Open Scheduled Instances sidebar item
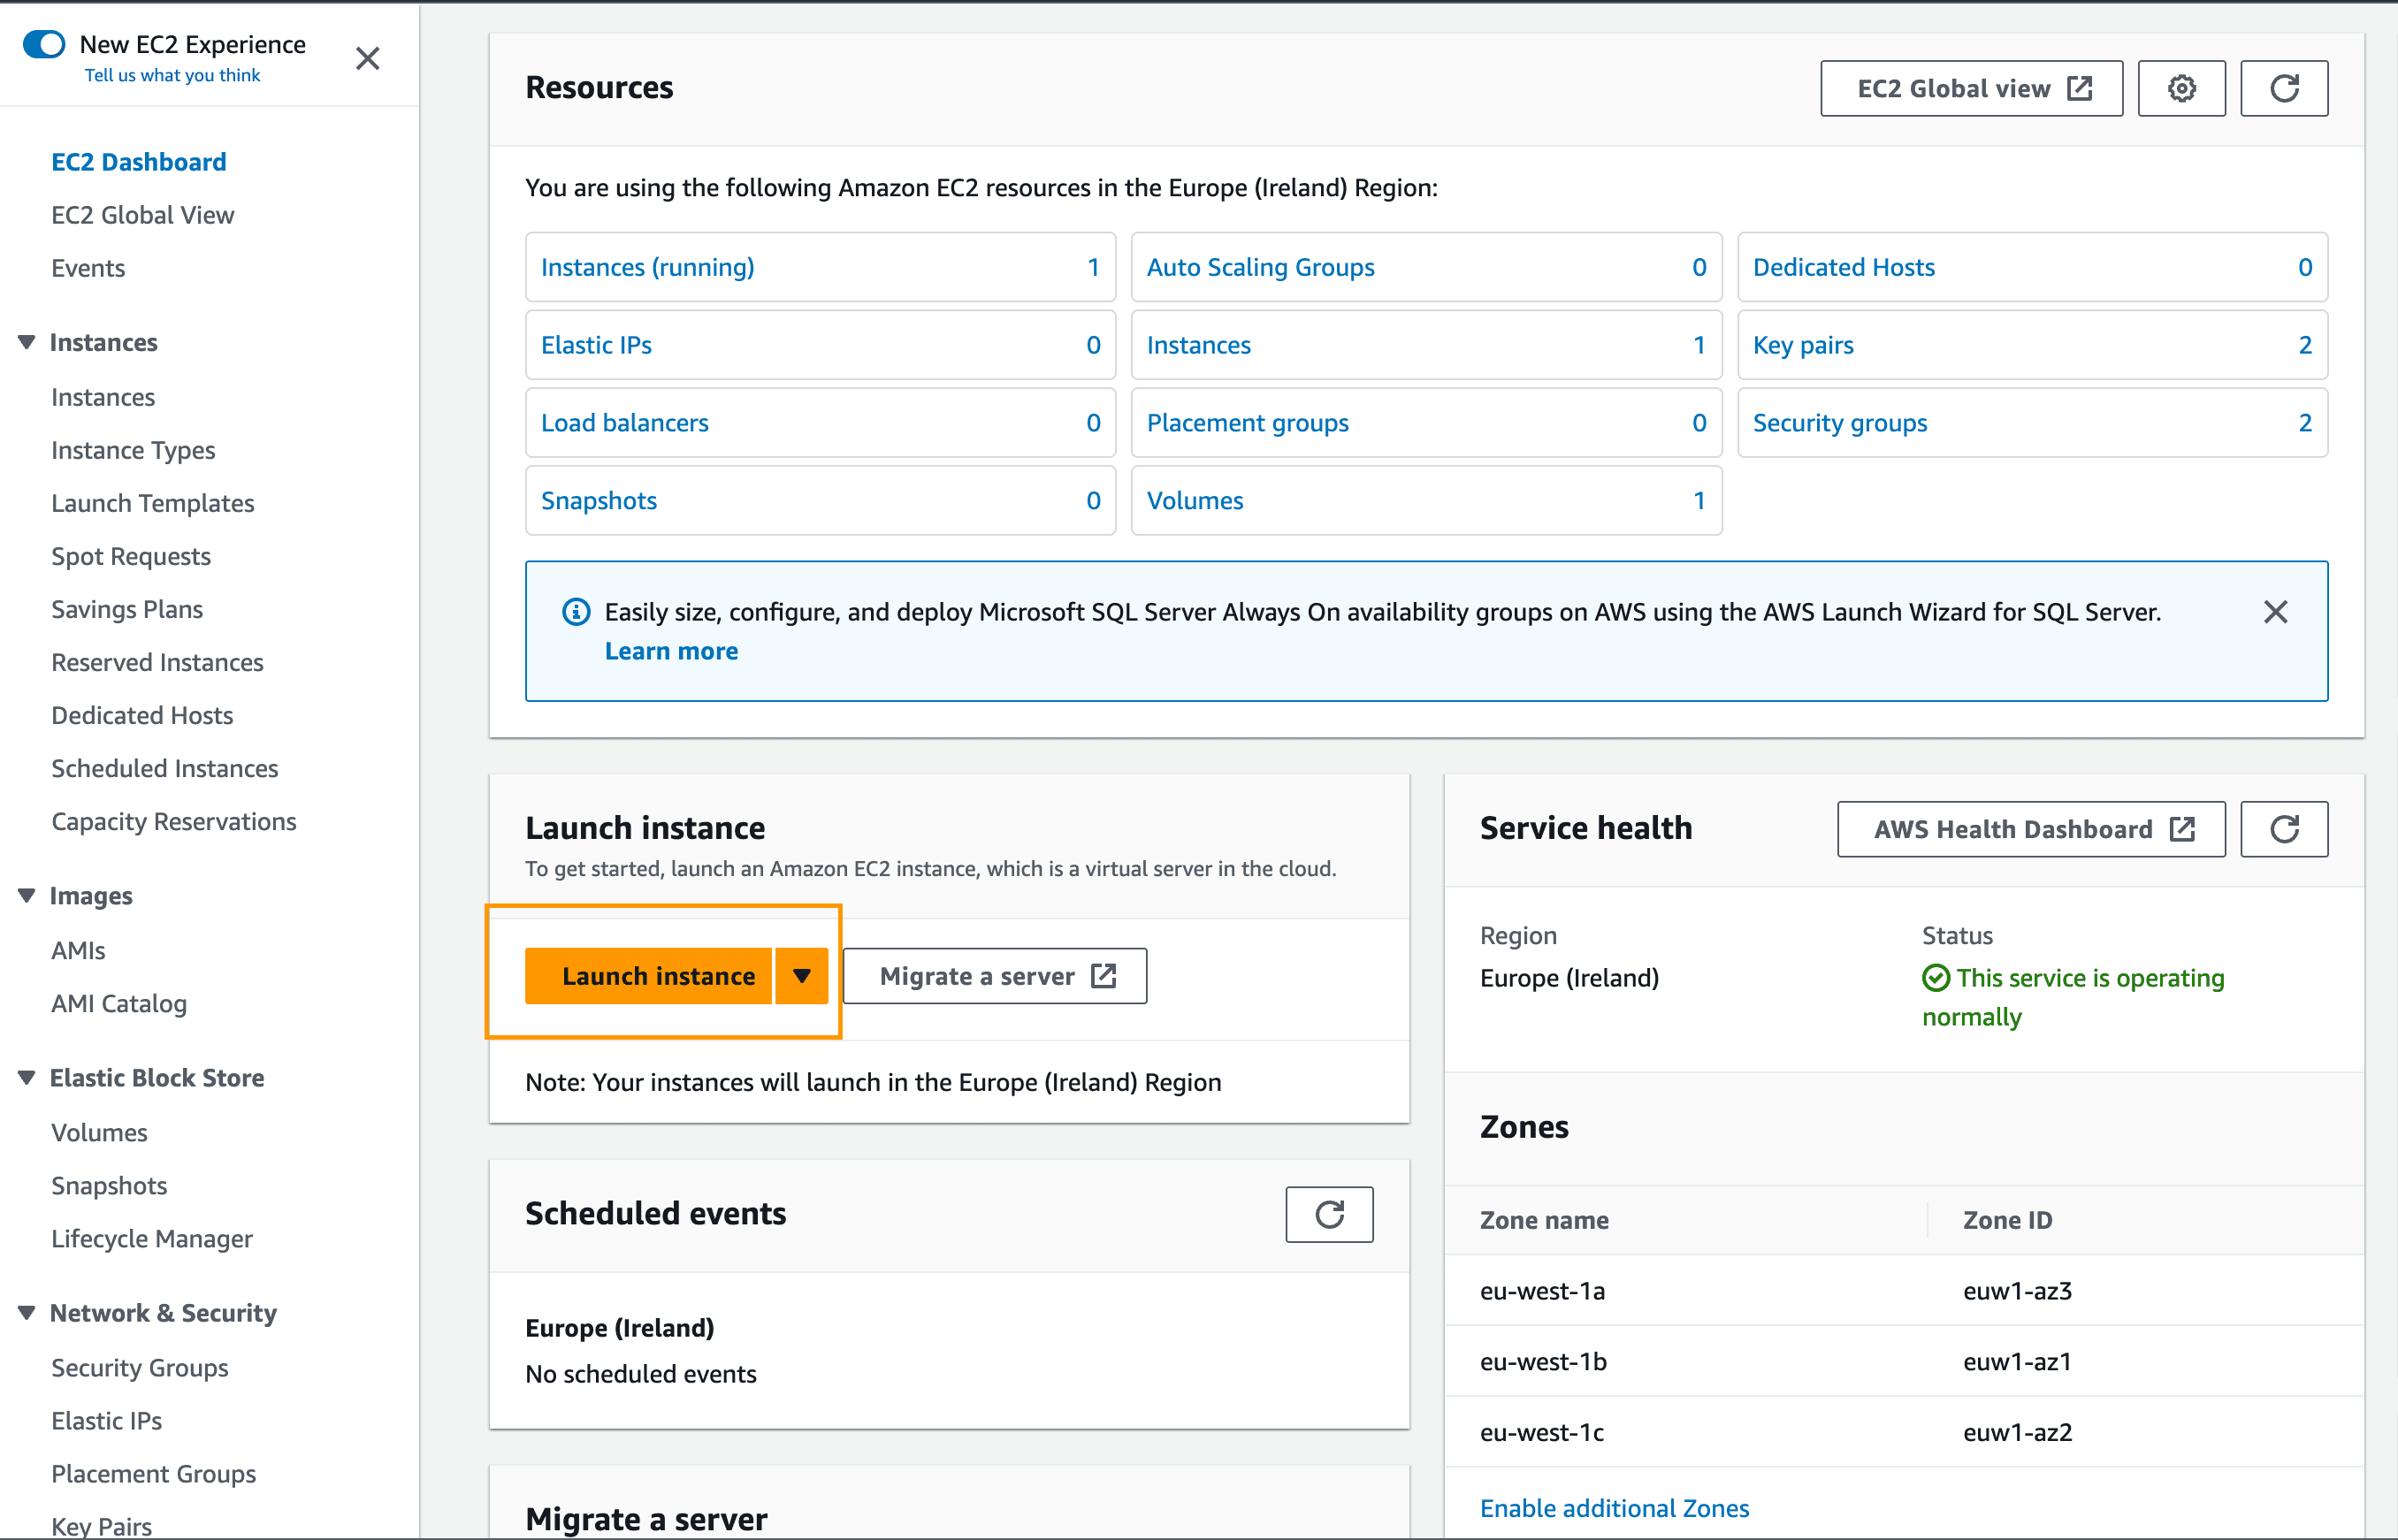This screenshot has width=2398, height=1540. (165, 768)
